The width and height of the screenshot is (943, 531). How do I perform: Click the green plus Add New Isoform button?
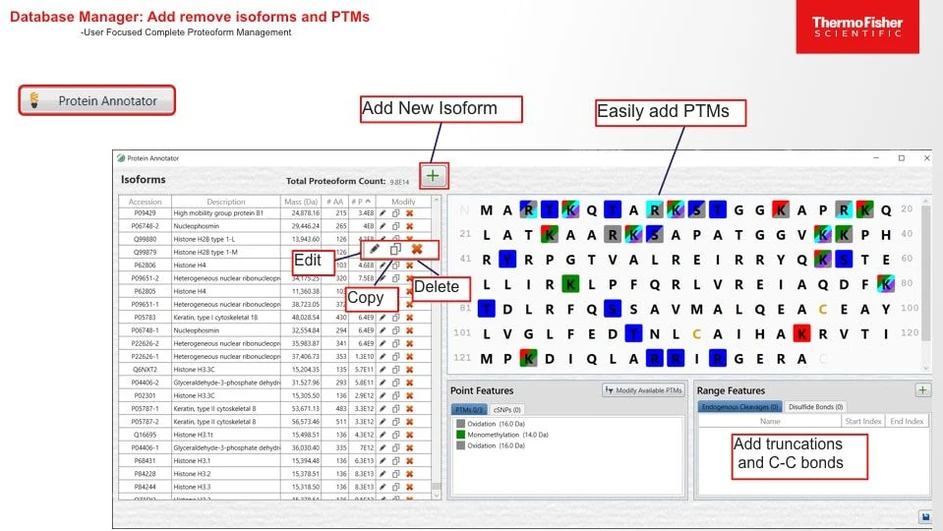pyautogui.click(x=433, y=176)
